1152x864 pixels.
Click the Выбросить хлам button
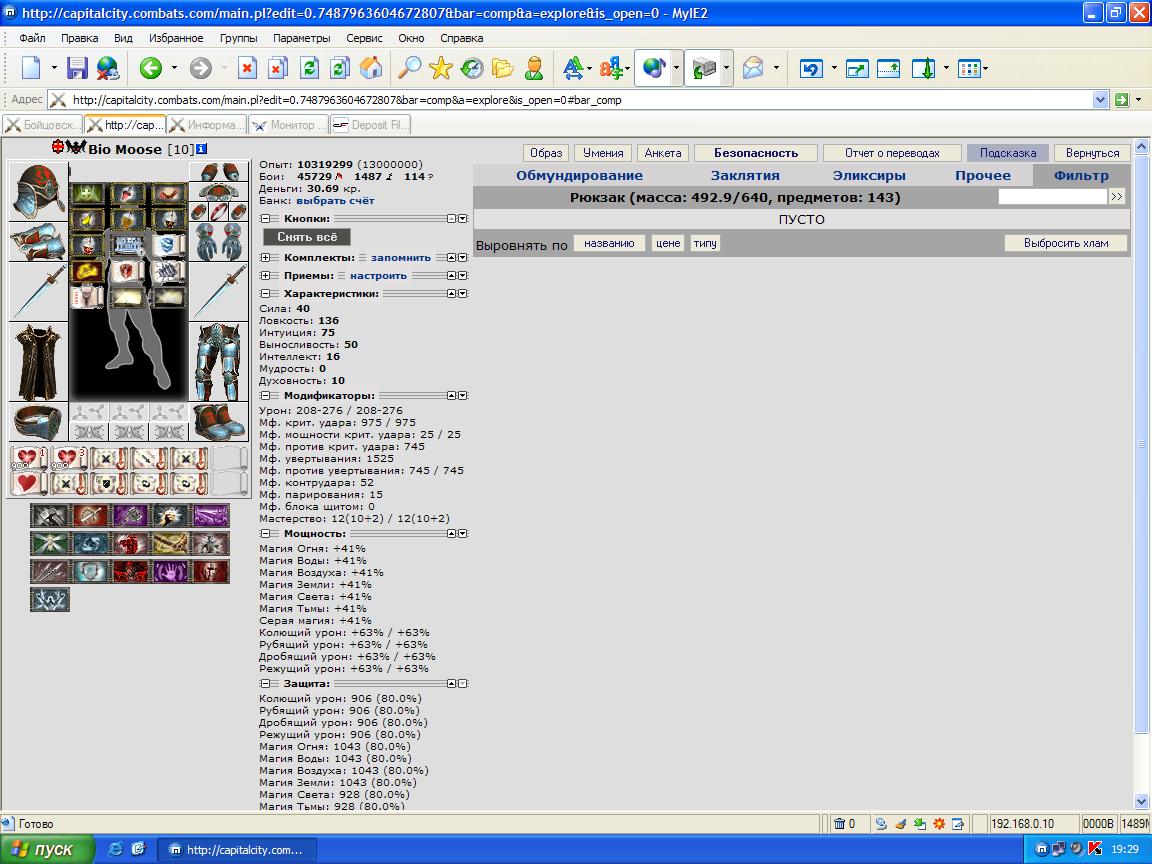(1066, 243)
